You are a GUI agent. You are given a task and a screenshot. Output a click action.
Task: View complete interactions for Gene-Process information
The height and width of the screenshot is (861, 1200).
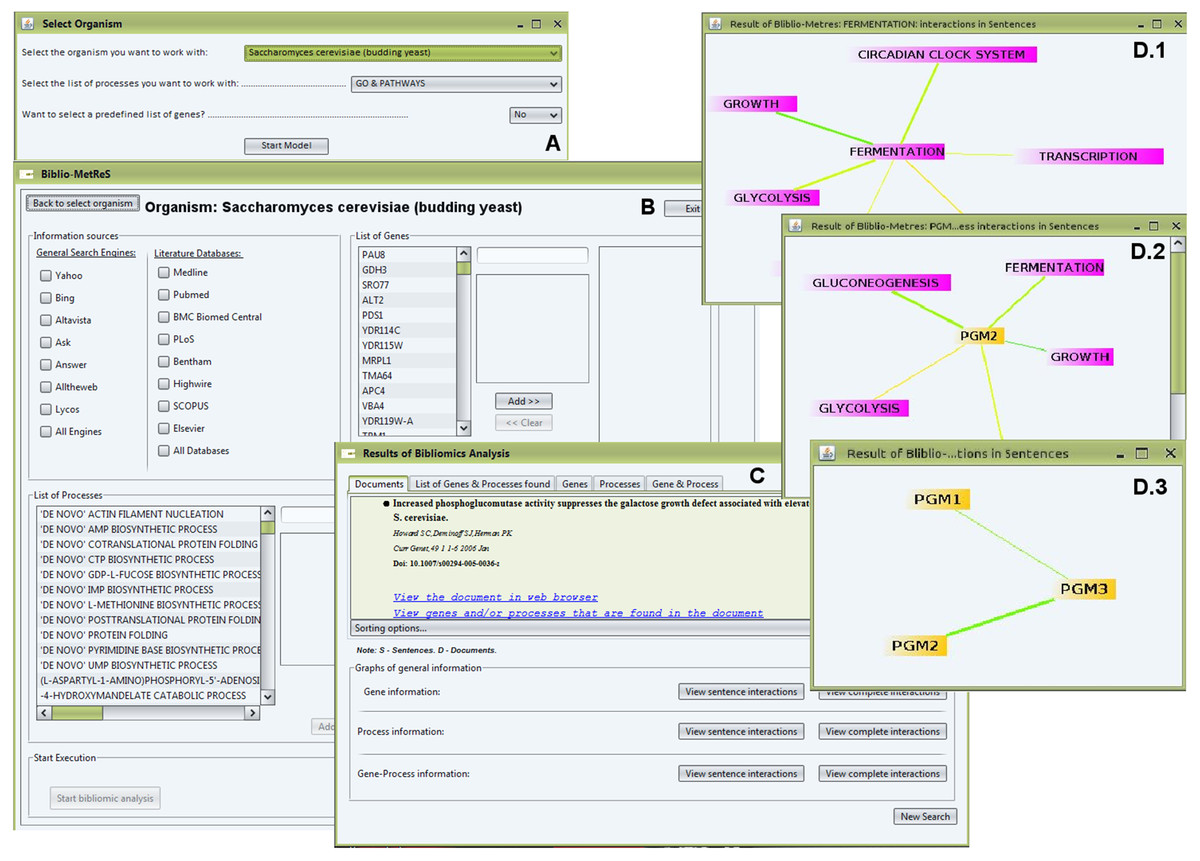tap(883, 774)
